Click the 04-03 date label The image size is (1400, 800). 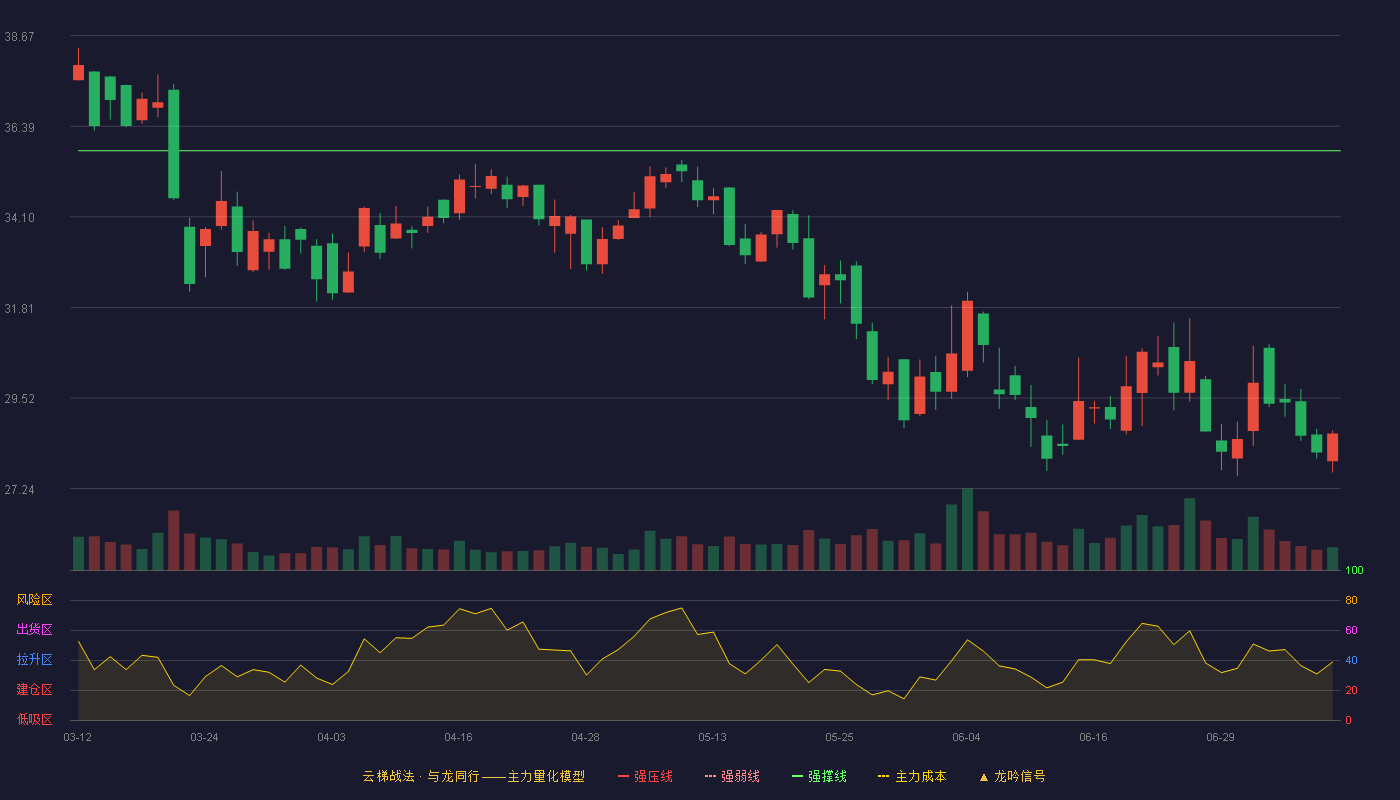pyautogui.click(x=331, y=737)
